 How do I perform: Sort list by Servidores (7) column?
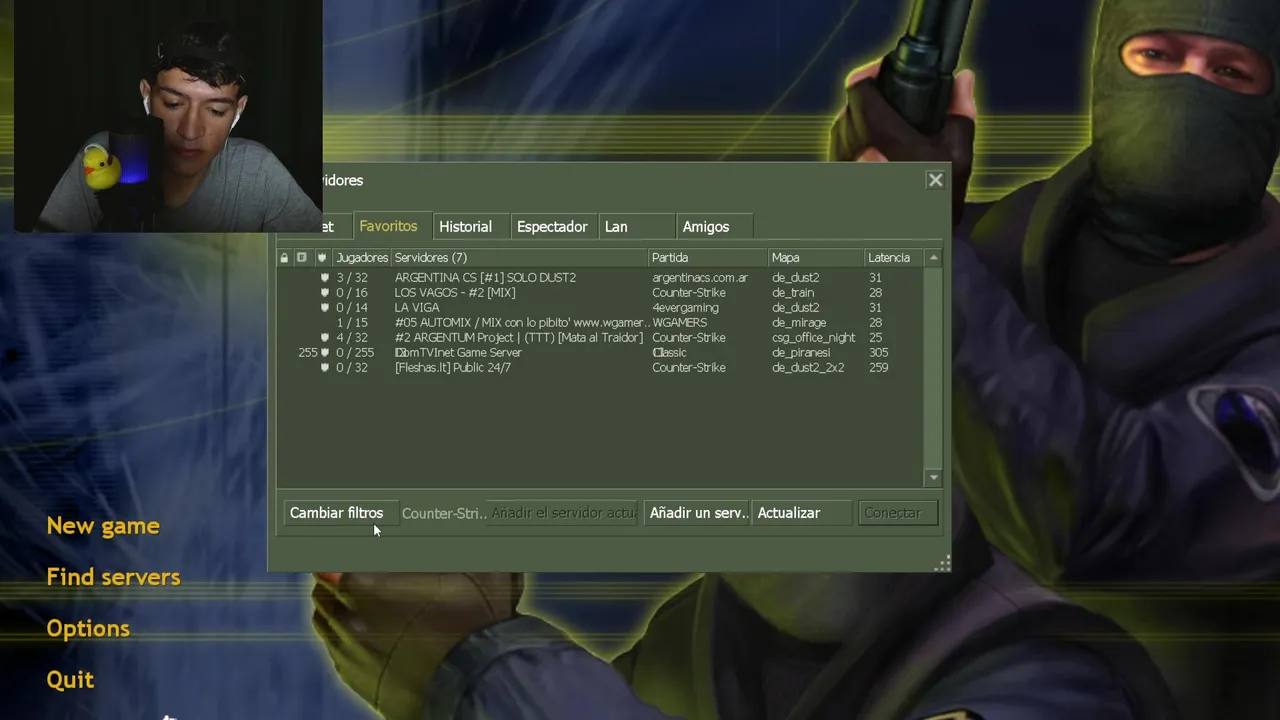(519, 258)
